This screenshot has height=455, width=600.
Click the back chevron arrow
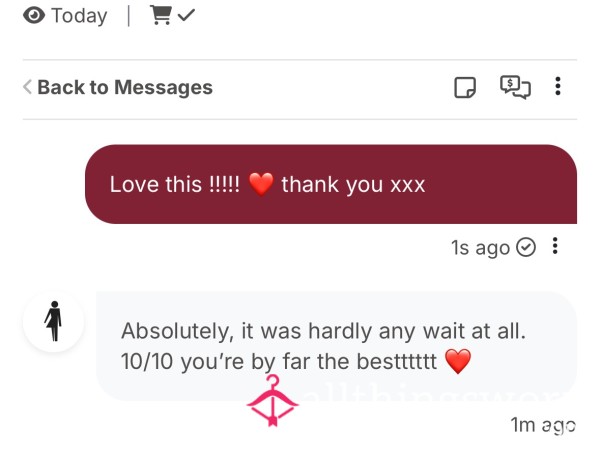click(x=27, y=87)
